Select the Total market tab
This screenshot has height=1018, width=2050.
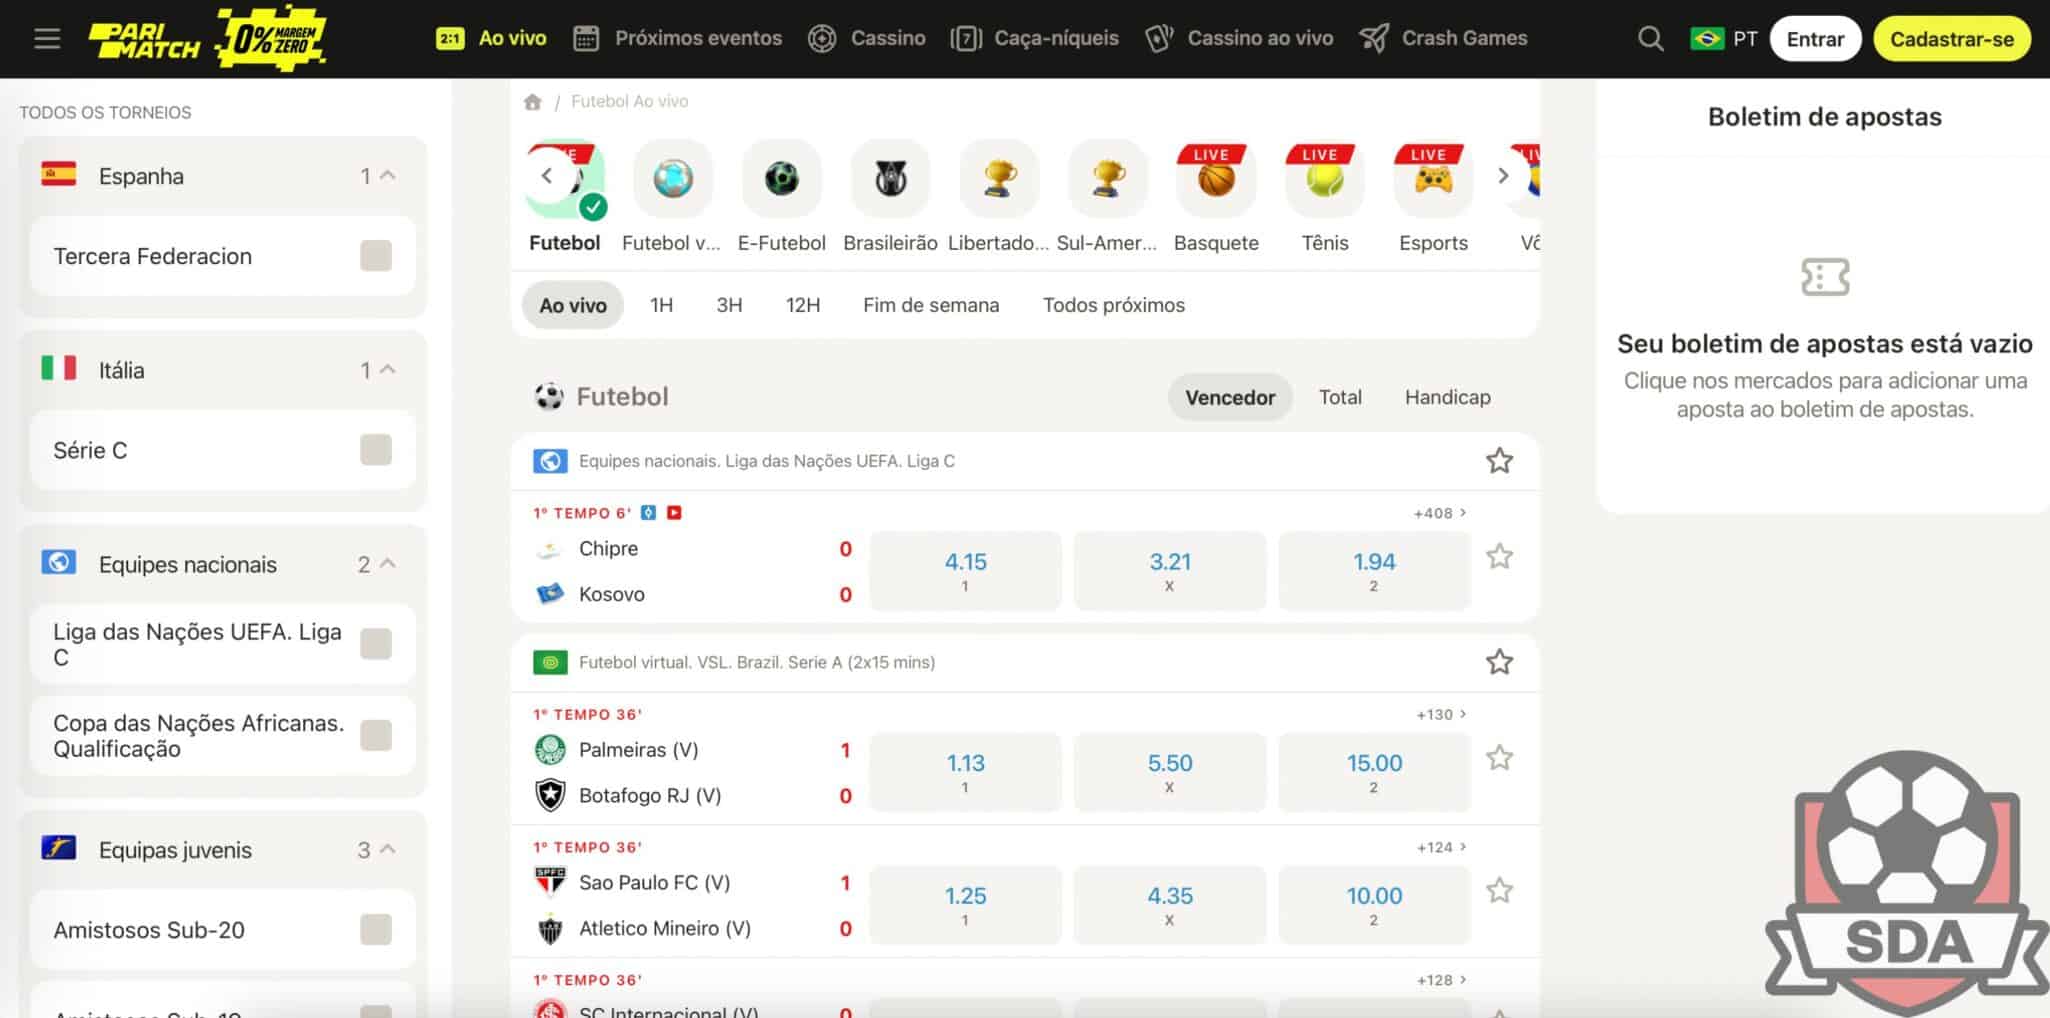click(1340, 398)
